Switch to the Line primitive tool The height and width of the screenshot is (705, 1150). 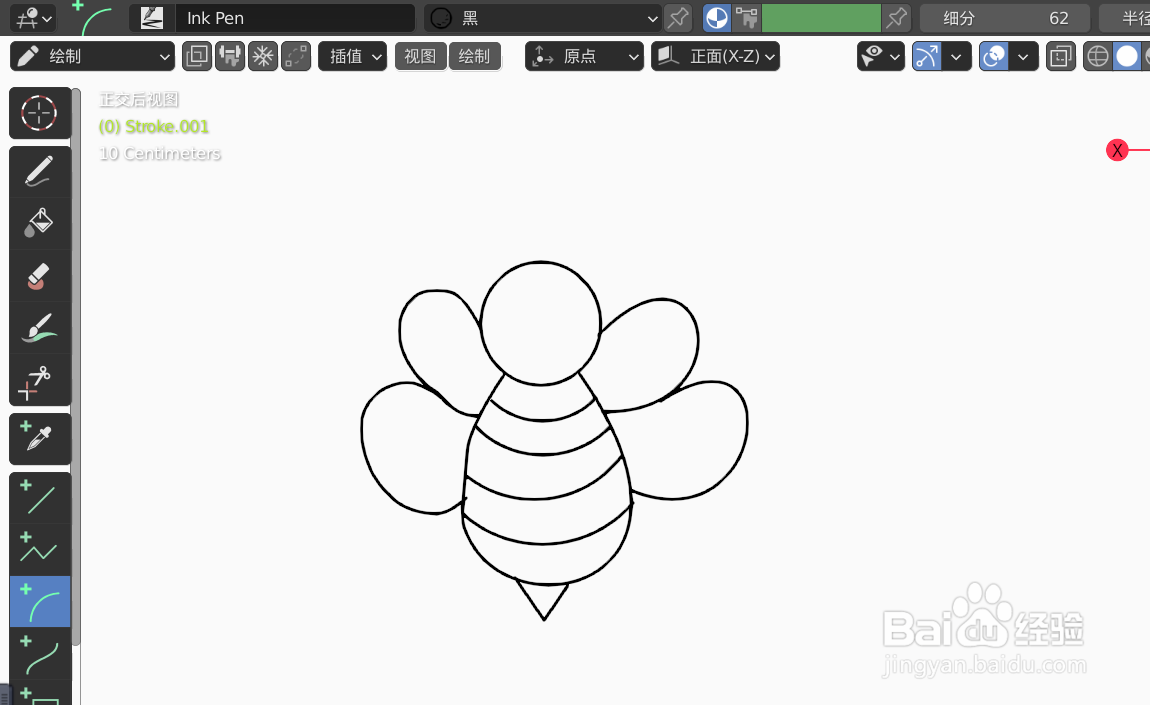(x=40, y=497)
